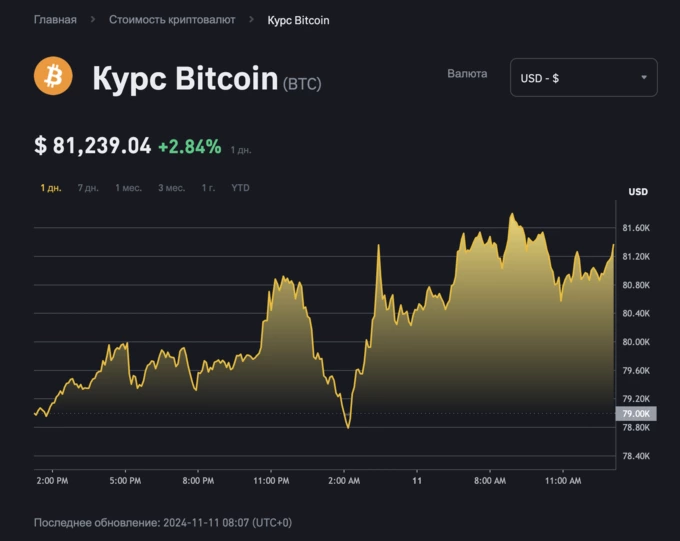Select the 3 мес. time range

pos(171,188)
